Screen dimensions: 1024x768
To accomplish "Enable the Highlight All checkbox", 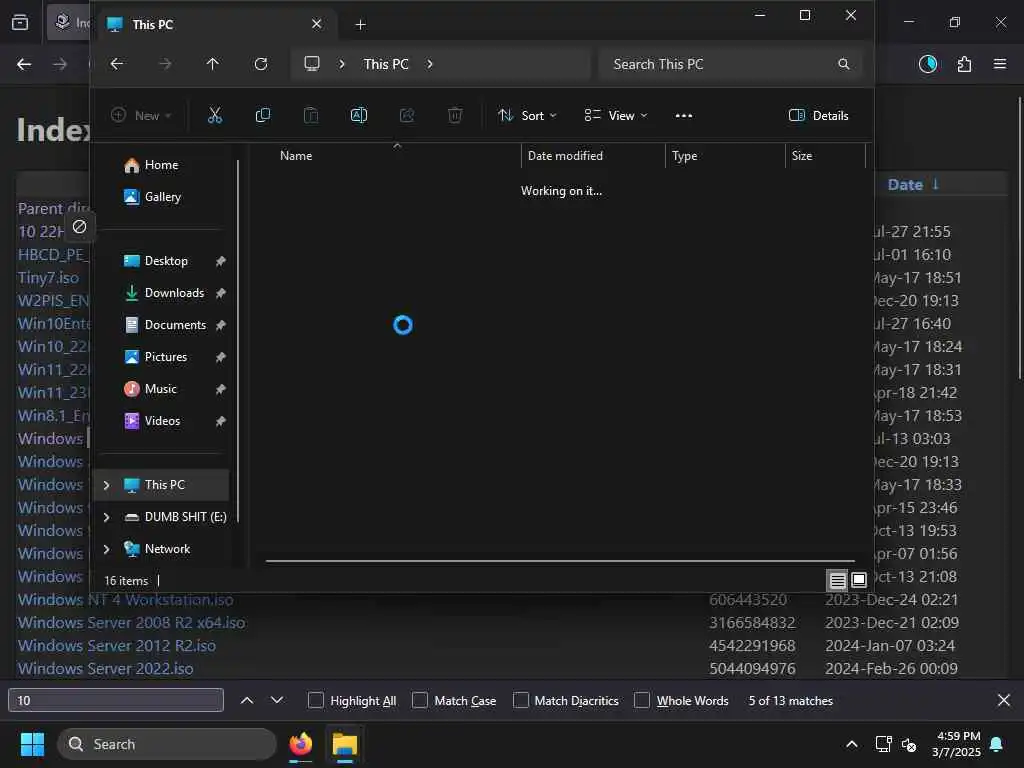I will (315, 700).
